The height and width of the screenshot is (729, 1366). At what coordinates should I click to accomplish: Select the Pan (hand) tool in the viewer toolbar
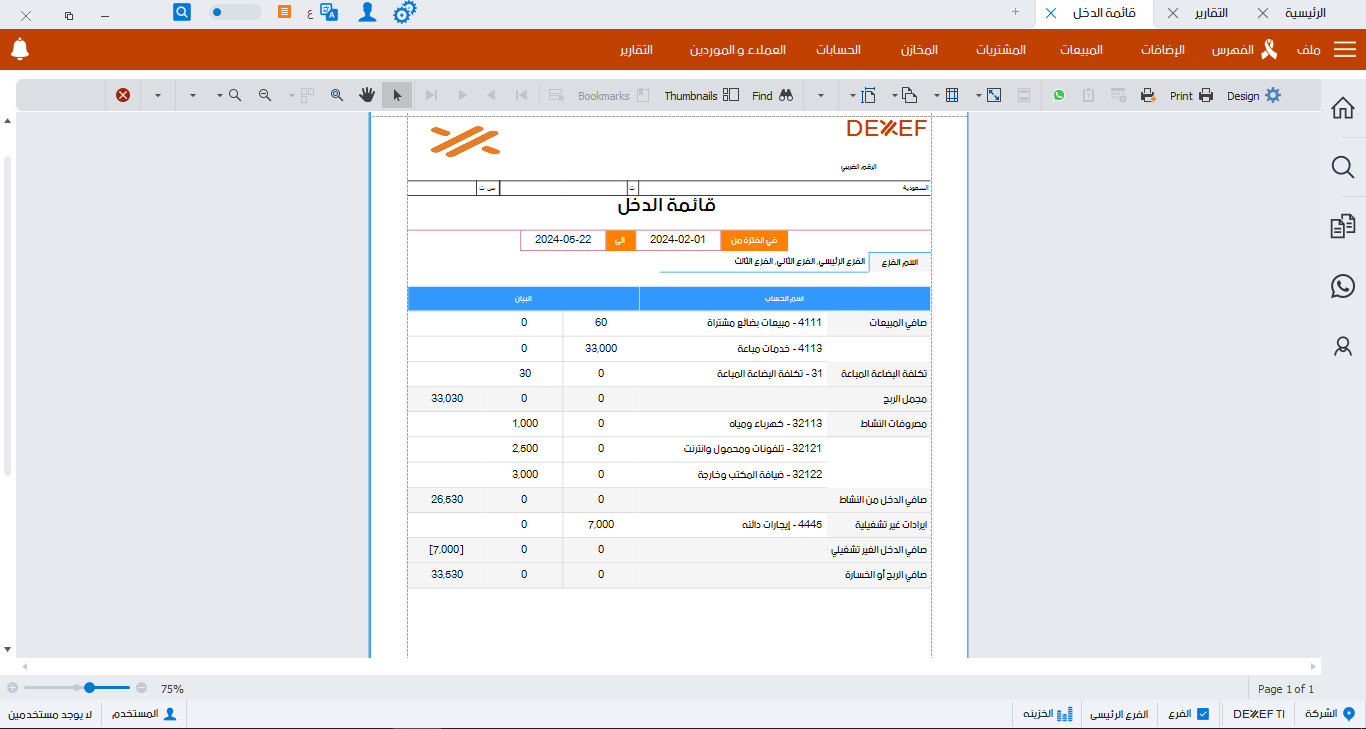[x=366, y=95]
